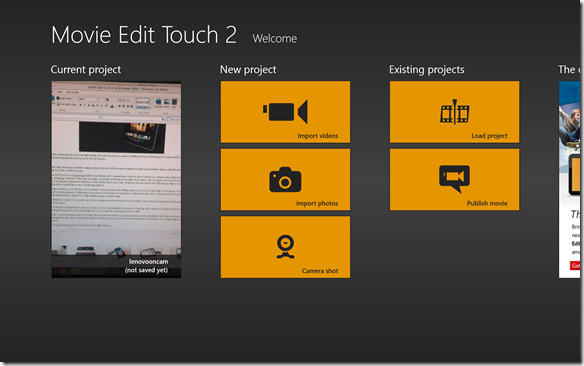
Task: Click the Load project film strip icon
Action: click(454, 112)
